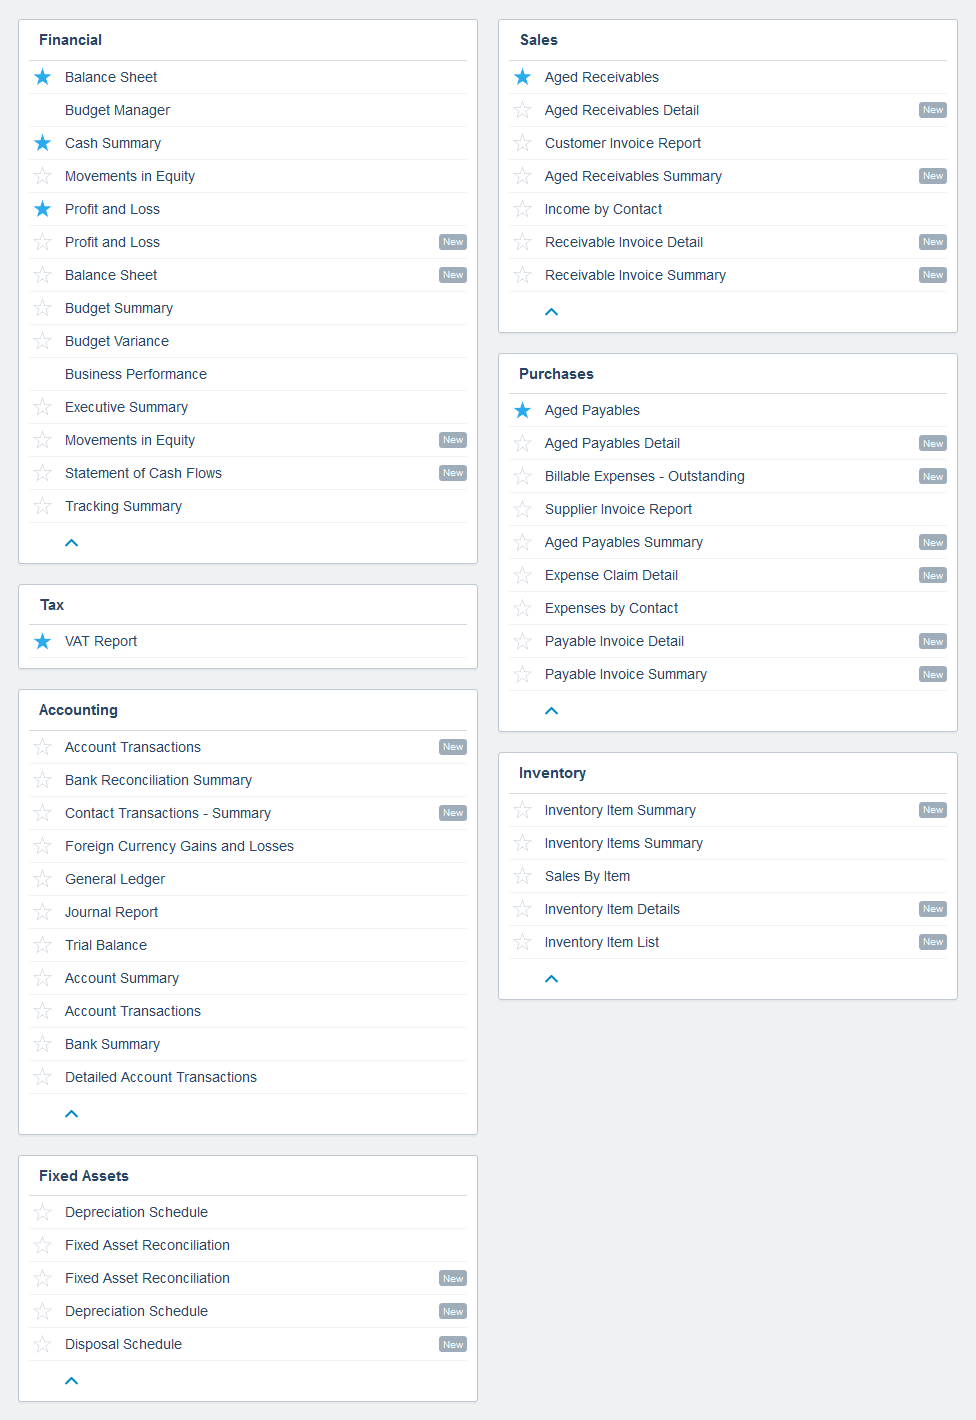Click the New badge beside Statement of Cash Flows
The height and width of the screenshot is (1420, 976).
[453, 473]
